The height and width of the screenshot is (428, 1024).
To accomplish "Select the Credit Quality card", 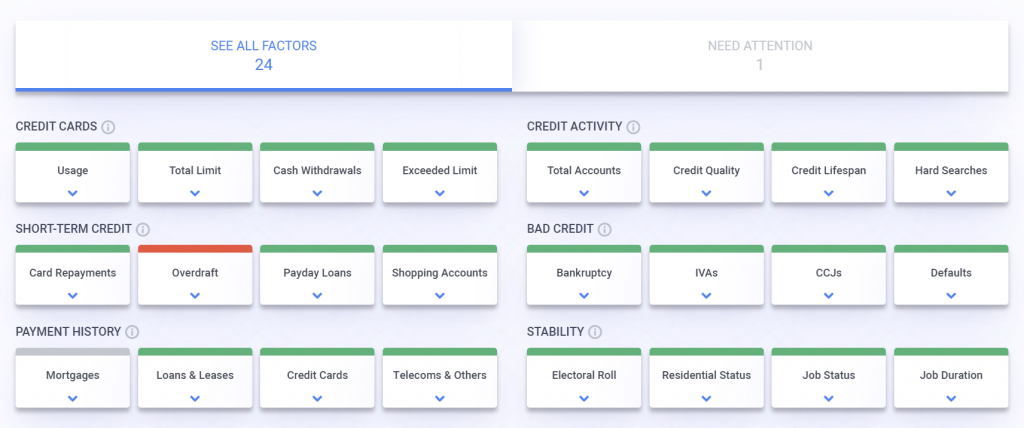I will click(706, 172).
